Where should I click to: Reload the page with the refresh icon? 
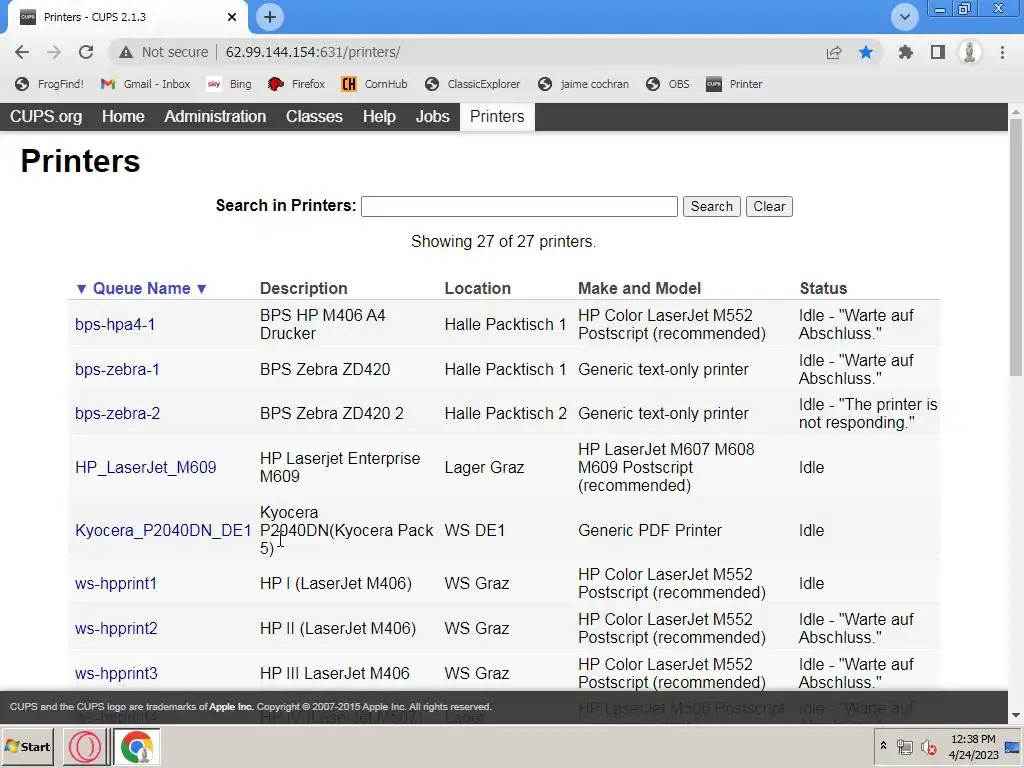86,52
